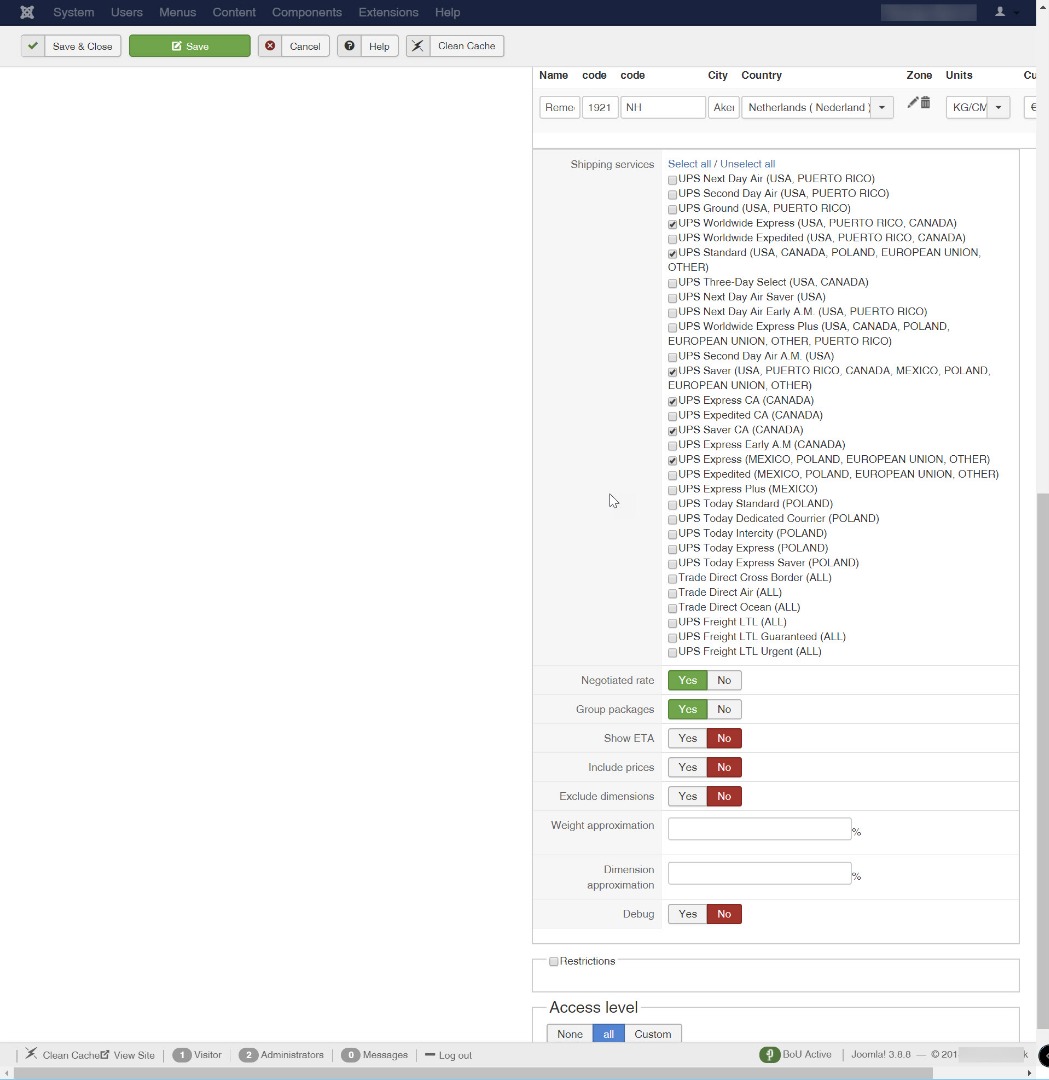Click the green Save button

[x=190, y=46]
